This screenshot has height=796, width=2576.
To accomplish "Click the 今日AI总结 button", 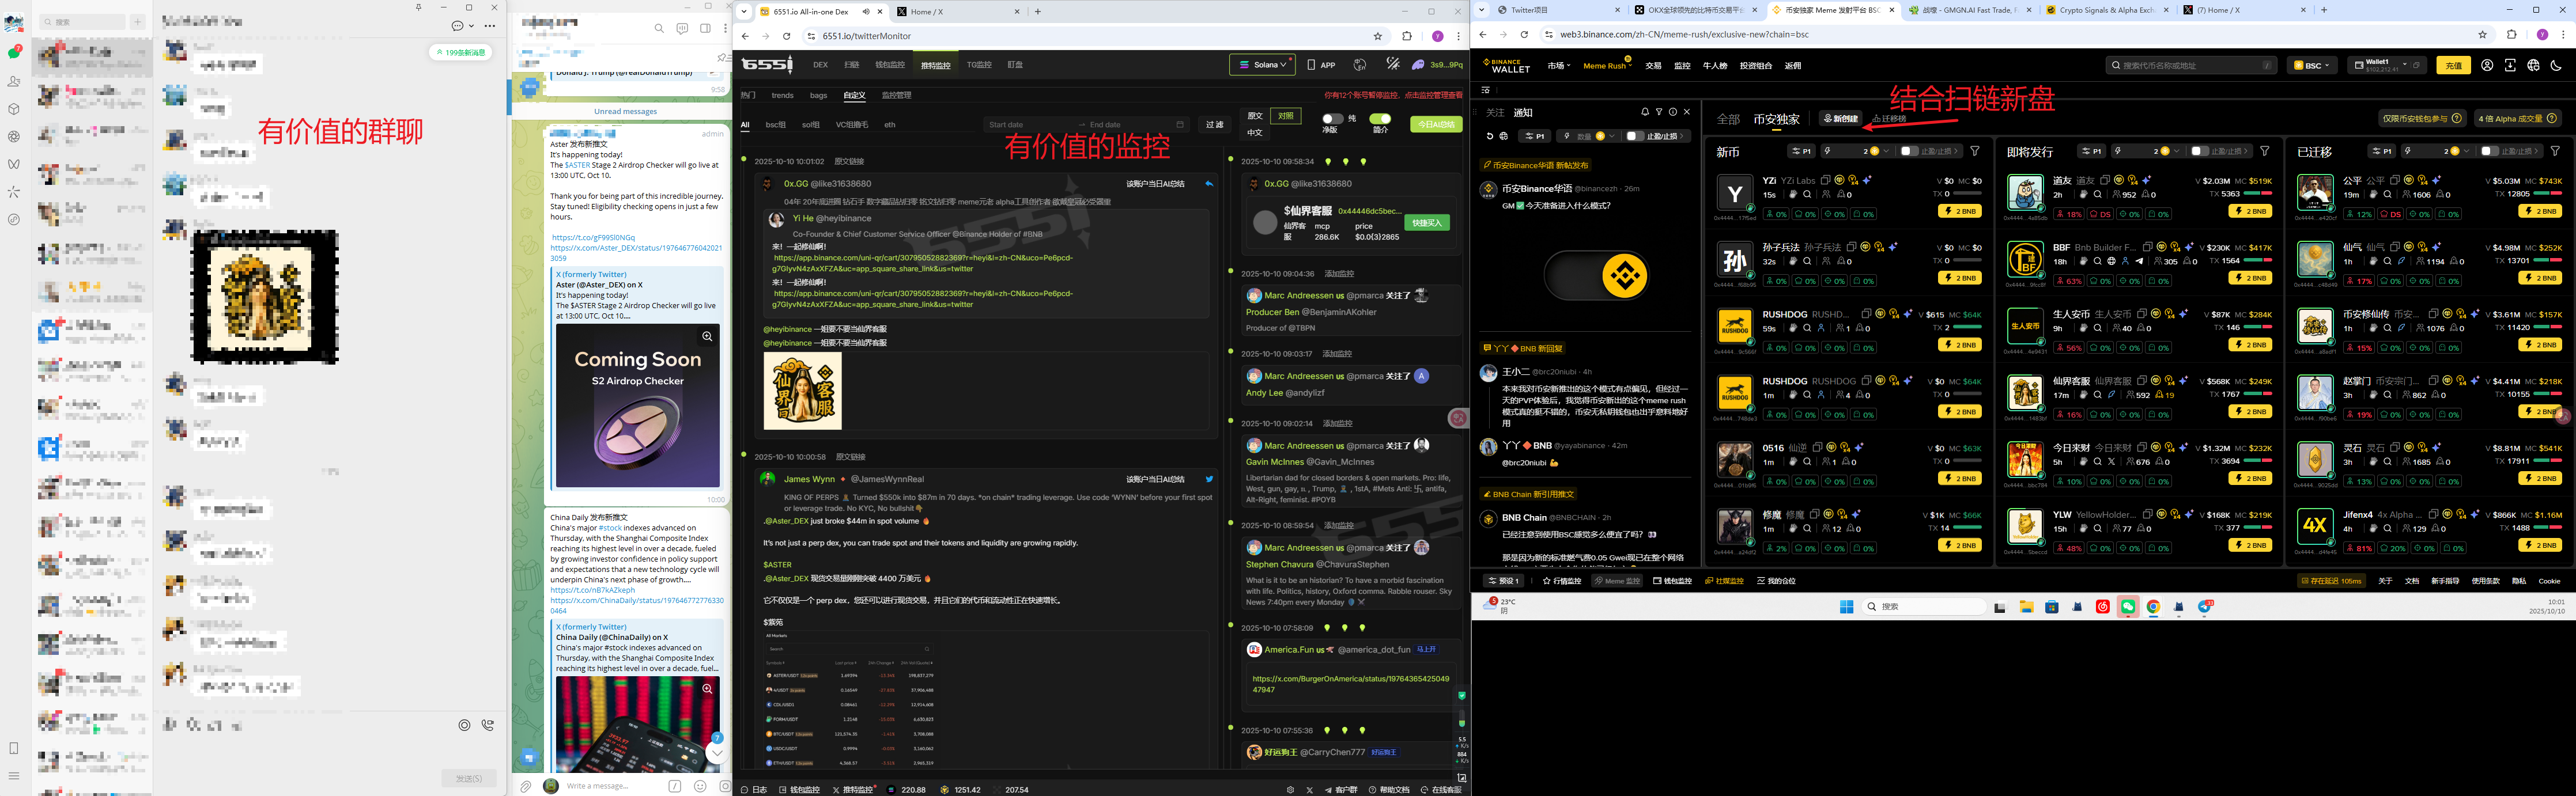I will 1436,125.
